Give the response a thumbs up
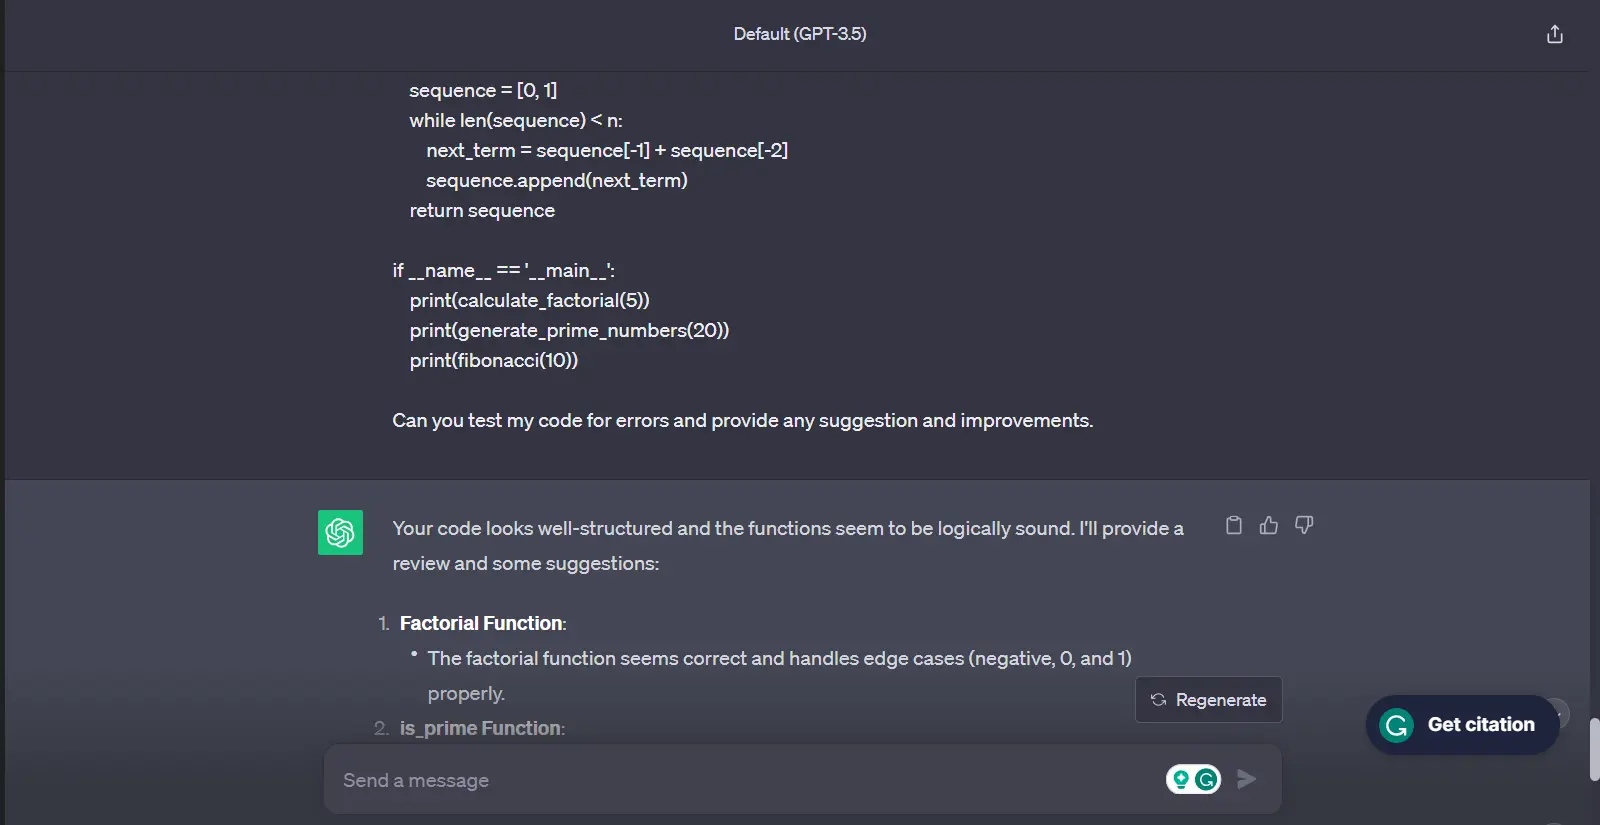The height and width of the screenshot is (825, 1600). click(x=1269, y=525)
